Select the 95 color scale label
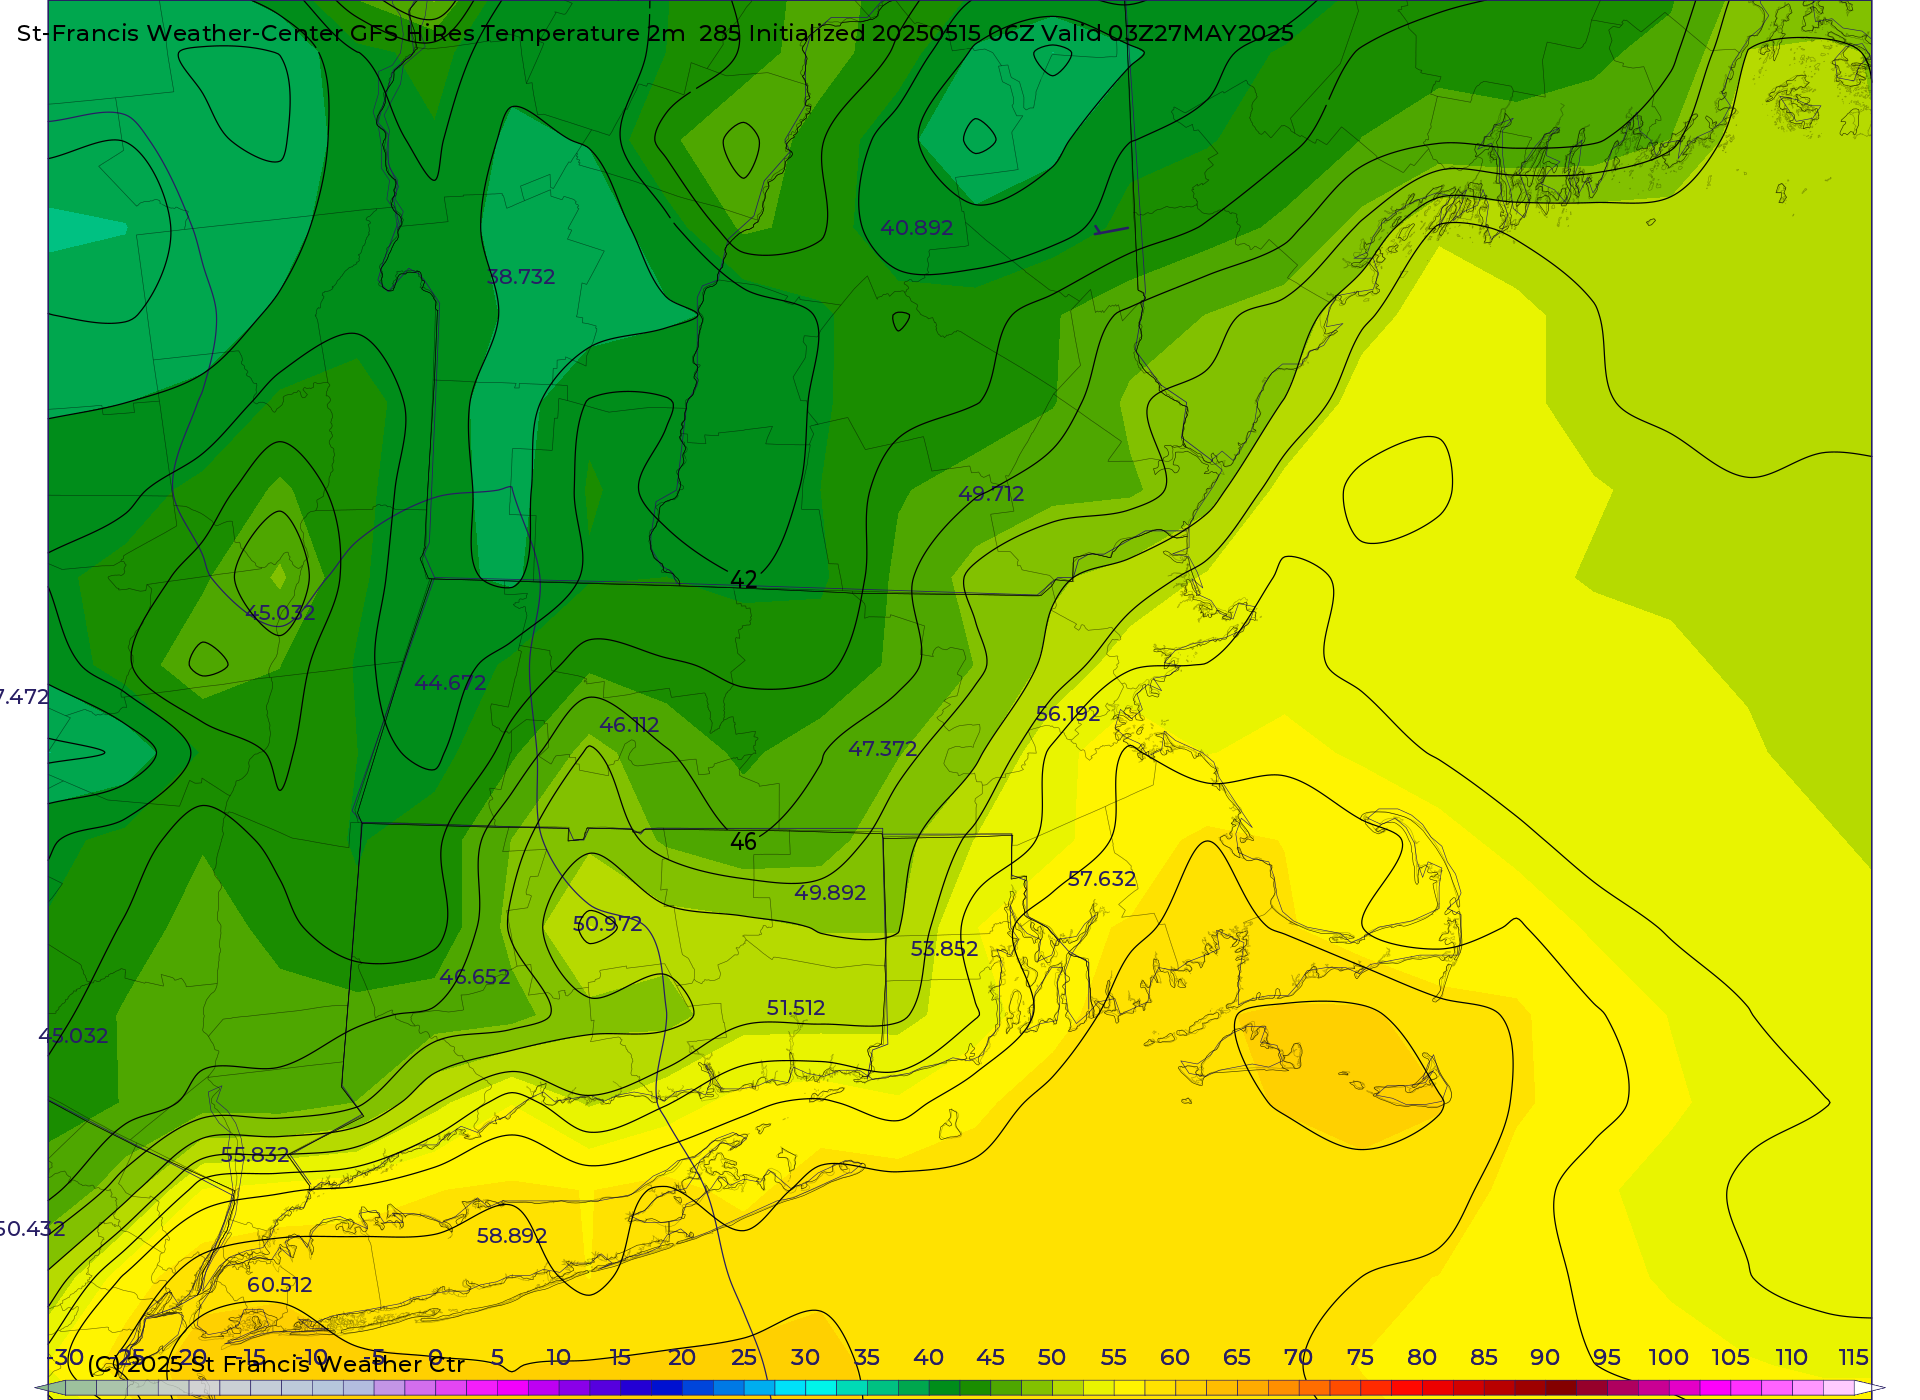 point(1607,1357)
